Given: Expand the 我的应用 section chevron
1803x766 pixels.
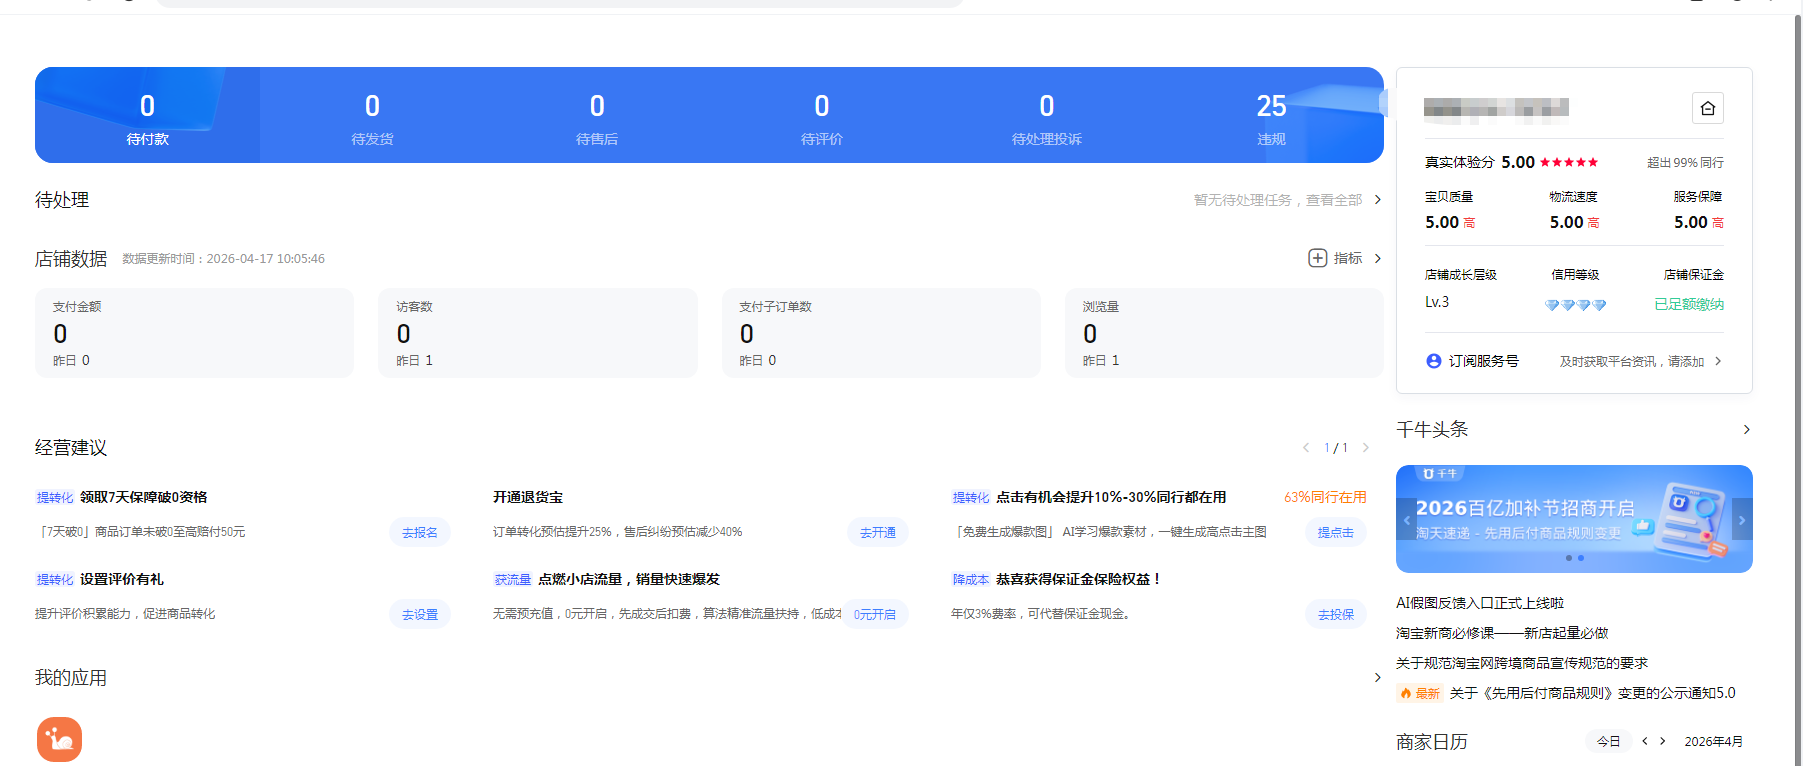Looking at the screenshot, I should click(x=1377, y=677).
